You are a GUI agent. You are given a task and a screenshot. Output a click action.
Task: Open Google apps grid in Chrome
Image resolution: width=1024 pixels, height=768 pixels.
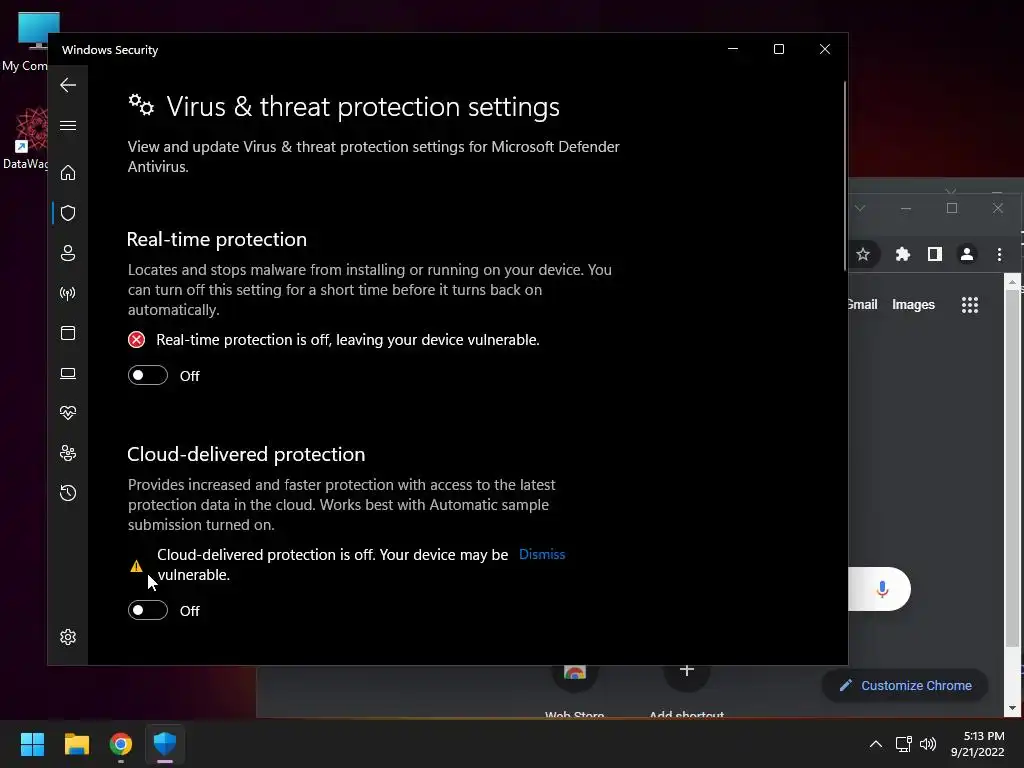970,304
